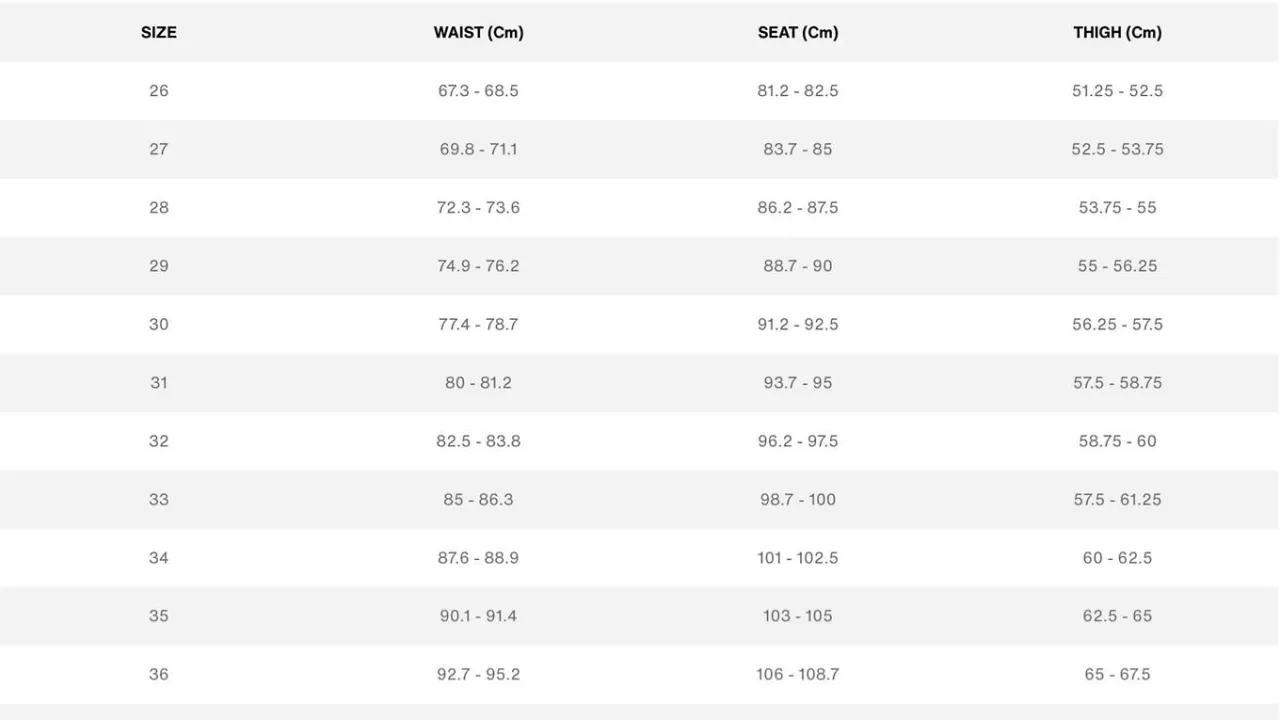Viewport: 1280px width, 720px height.
Task: Click the thigh value 51.25 - 52.5
Action: [1117, 91]
